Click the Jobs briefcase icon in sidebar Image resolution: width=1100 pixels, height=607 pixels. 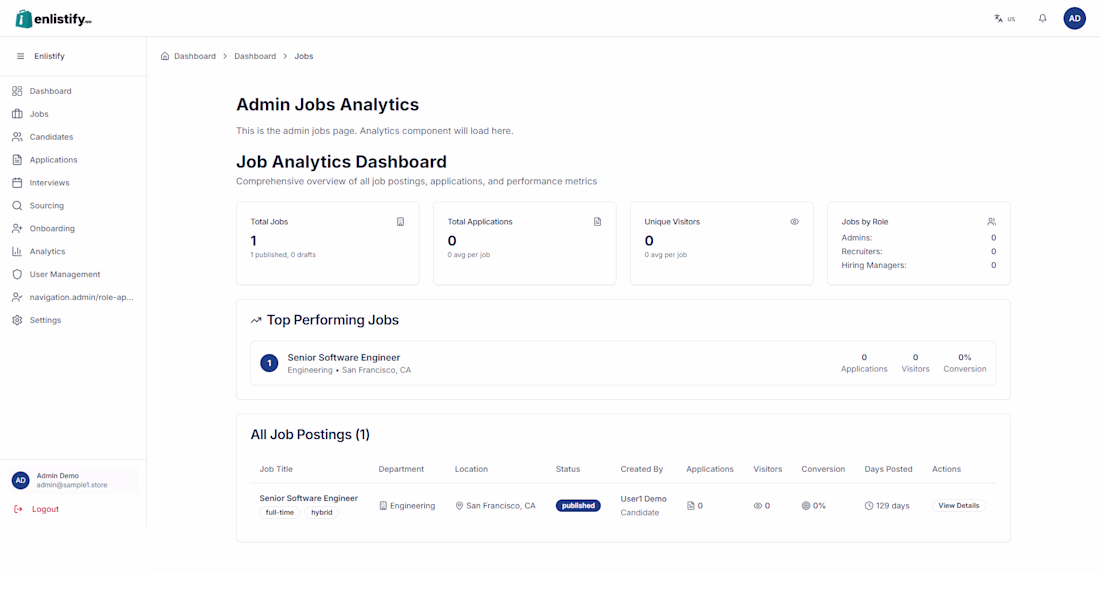17,114
